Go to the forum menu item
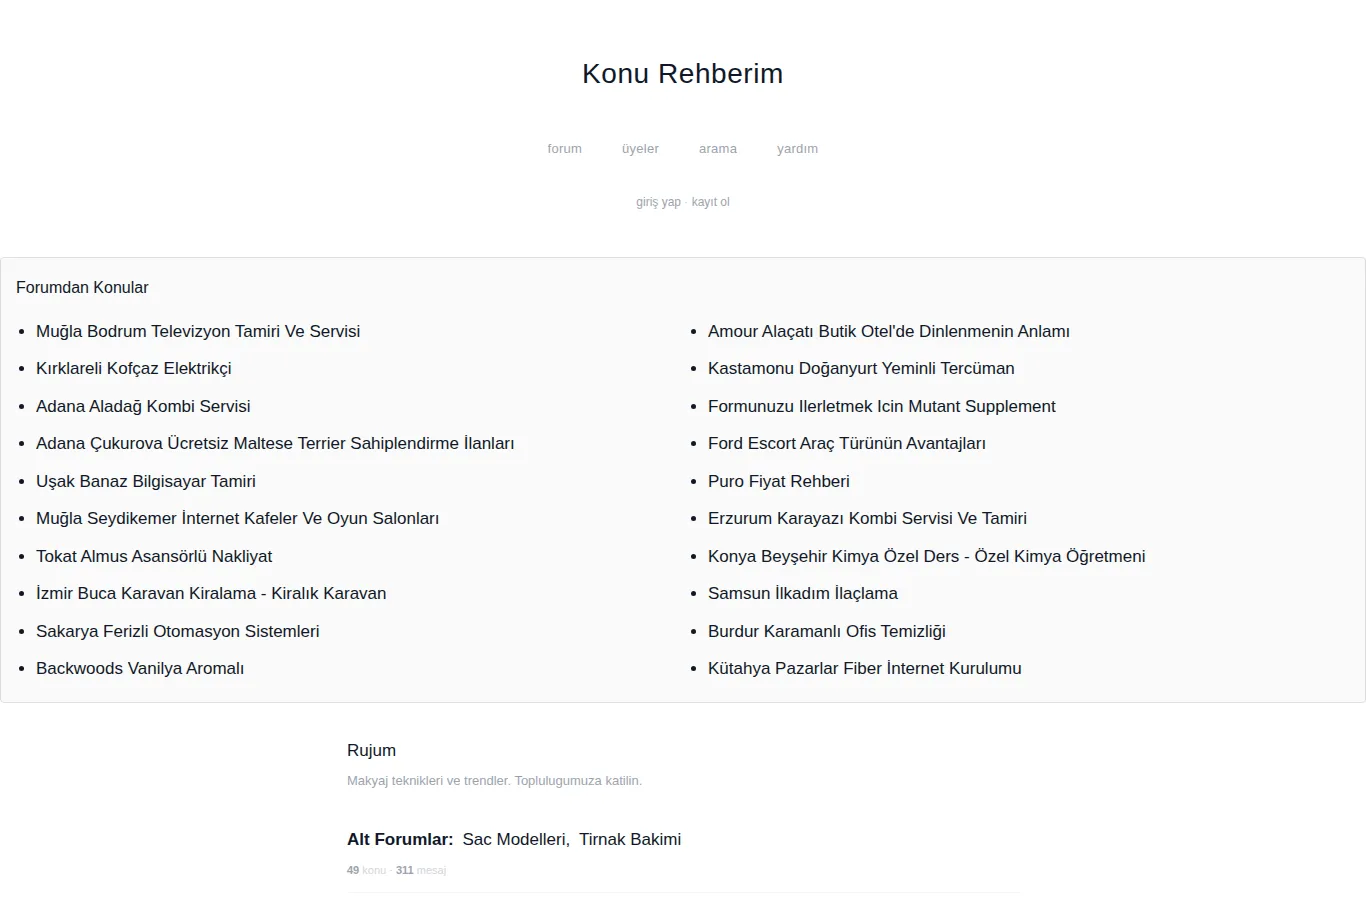Viewport: 1366px width, 900px height. [564, 149]
